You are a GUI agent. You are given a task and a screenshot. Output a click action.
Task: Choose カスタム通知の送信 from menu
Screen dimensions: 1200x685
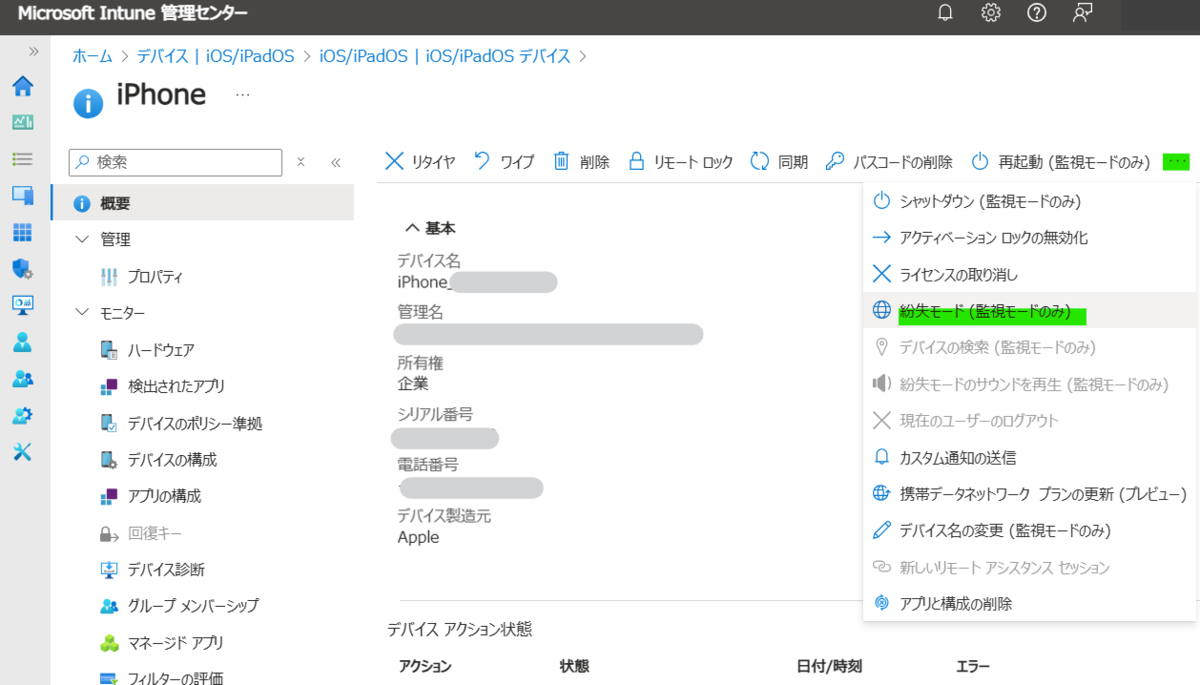pyautogui.click(x=1030, y=457)
